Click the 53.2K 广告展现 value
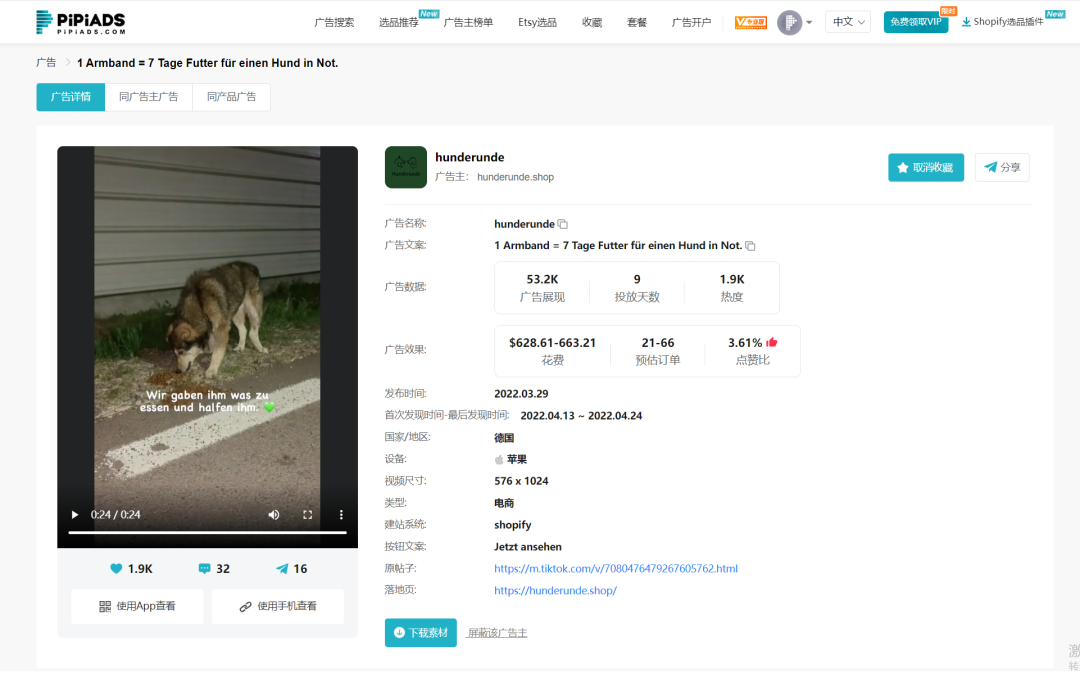The height and width of the screenshot is (673, 1080). pos(542,280)
